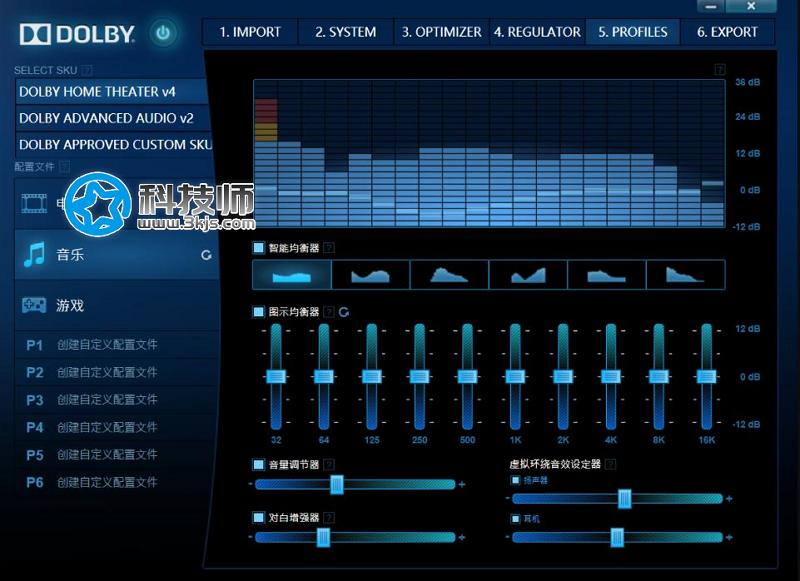Open help icon beside 虚拟环绕音效设定器
The width and height of the screenshot is (800, 581).
610,464
